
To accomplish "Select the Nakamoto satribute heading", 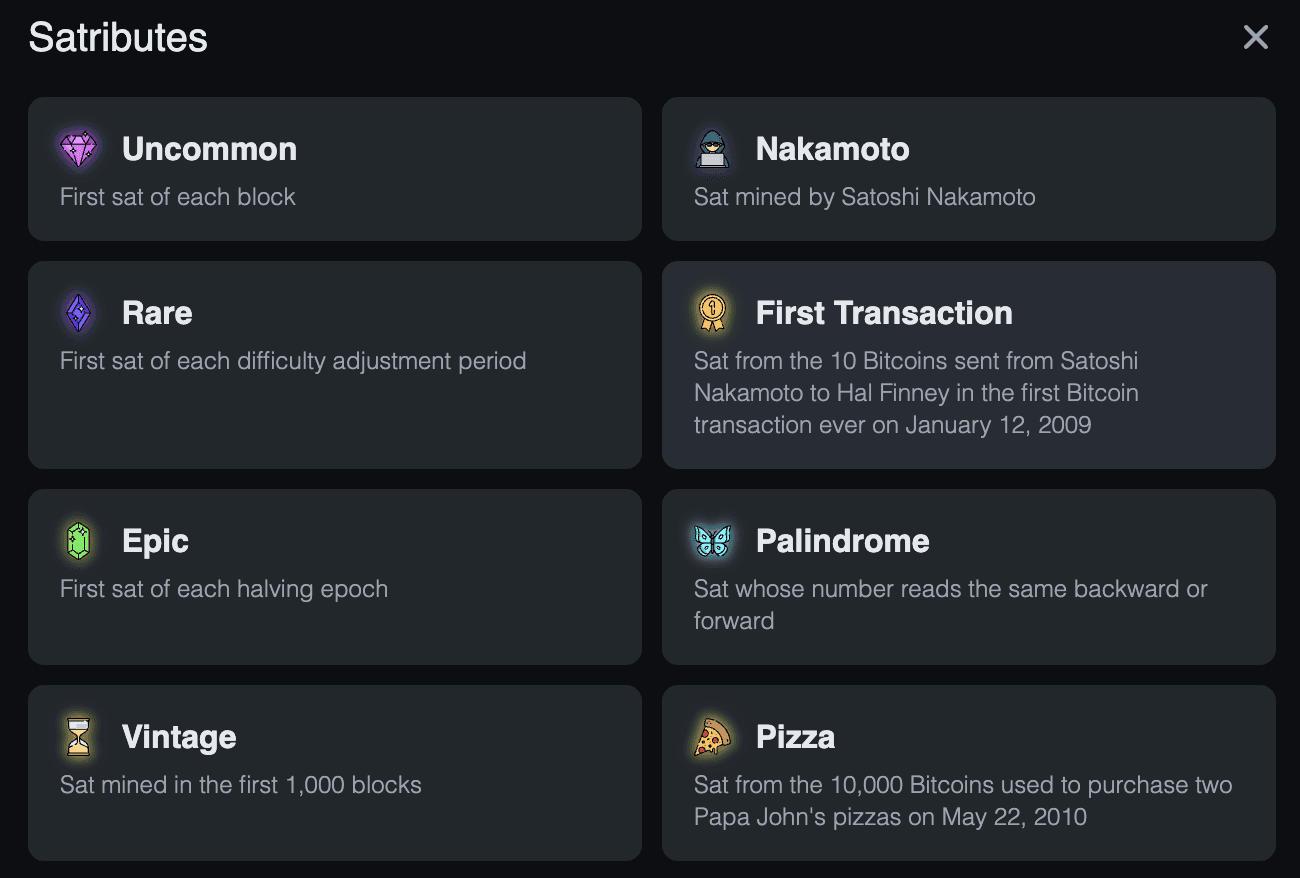I will tap(832, 149).
